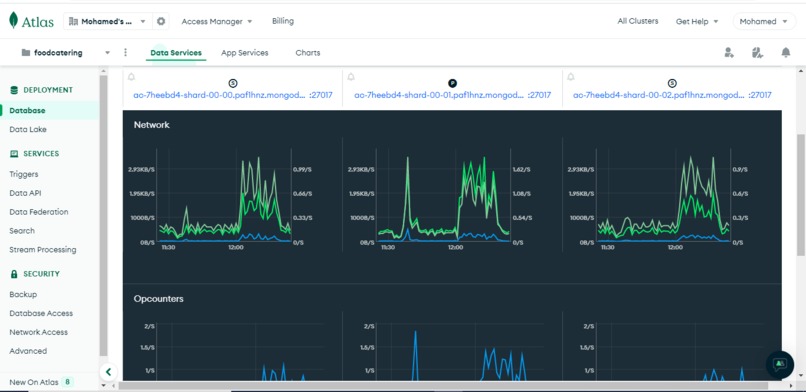Screen dimensions: 806x392
Task: Open the project activity feed icon
Action: pyautogui.click(x=757, y=52)
